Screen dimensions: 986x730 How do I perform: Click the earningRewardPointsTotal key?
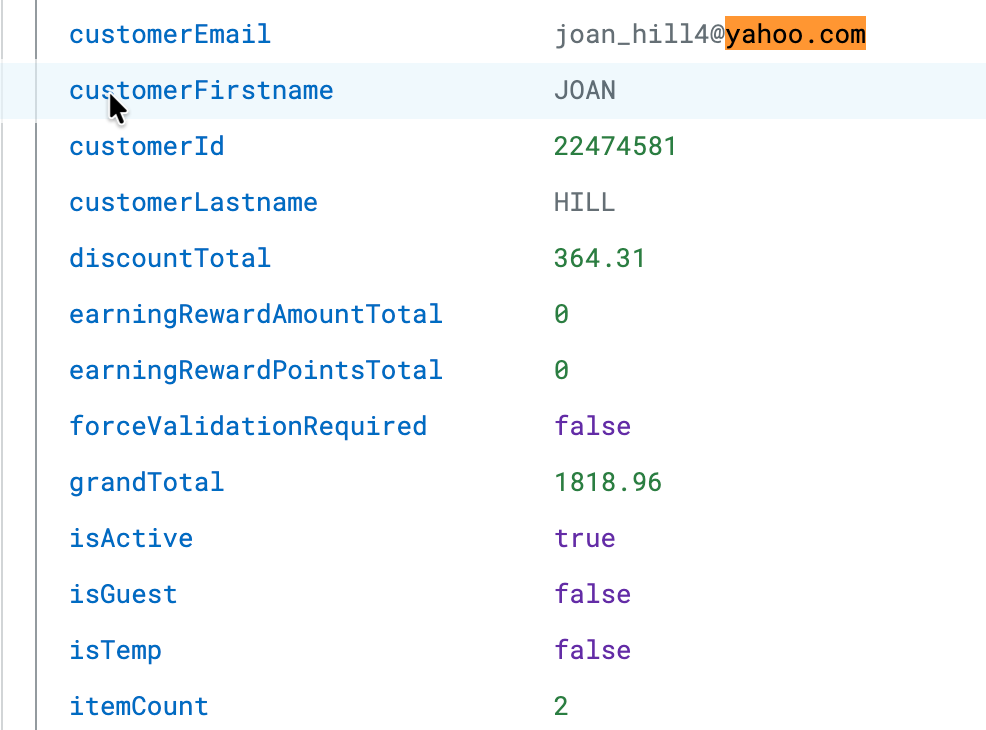point(255,371)
